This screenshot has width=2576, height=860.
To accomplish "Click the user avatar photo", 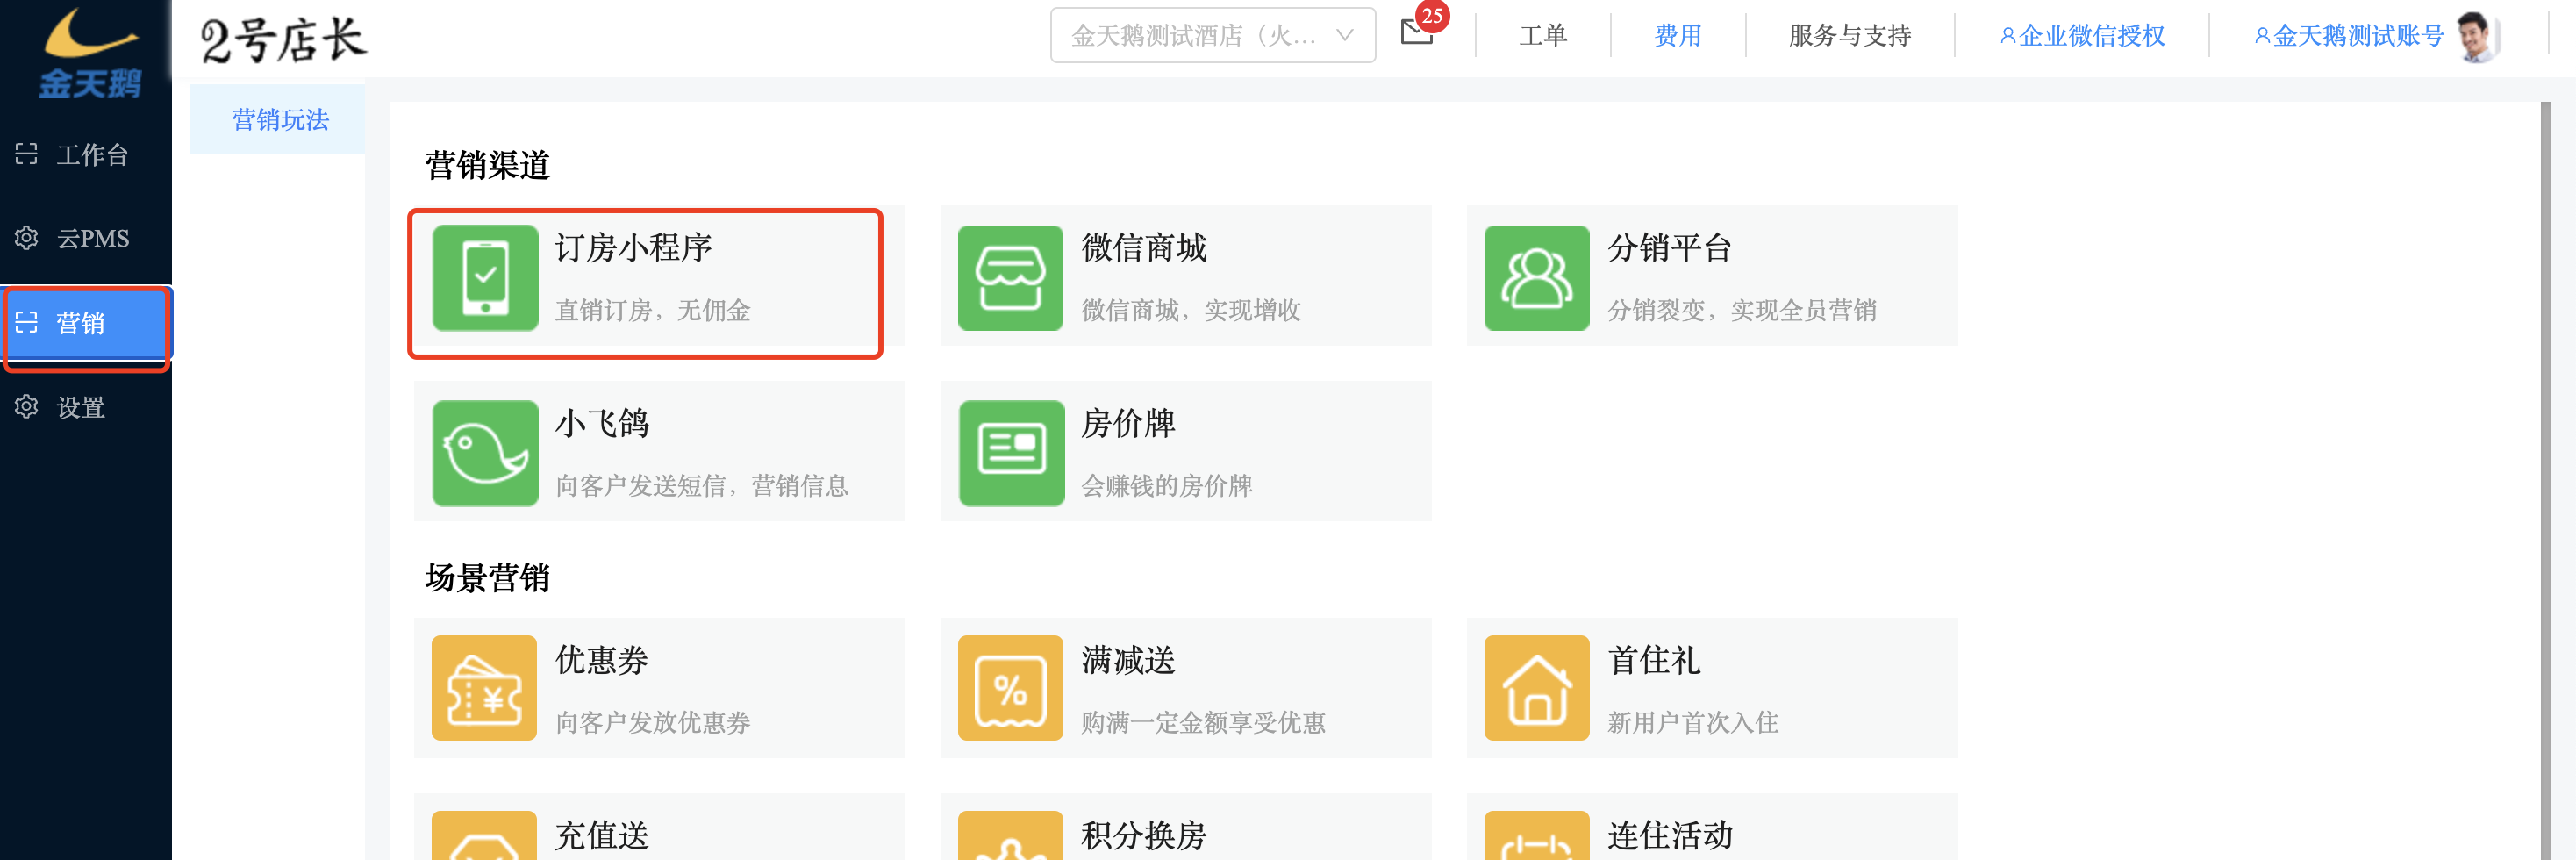I will coord(2477,37).
